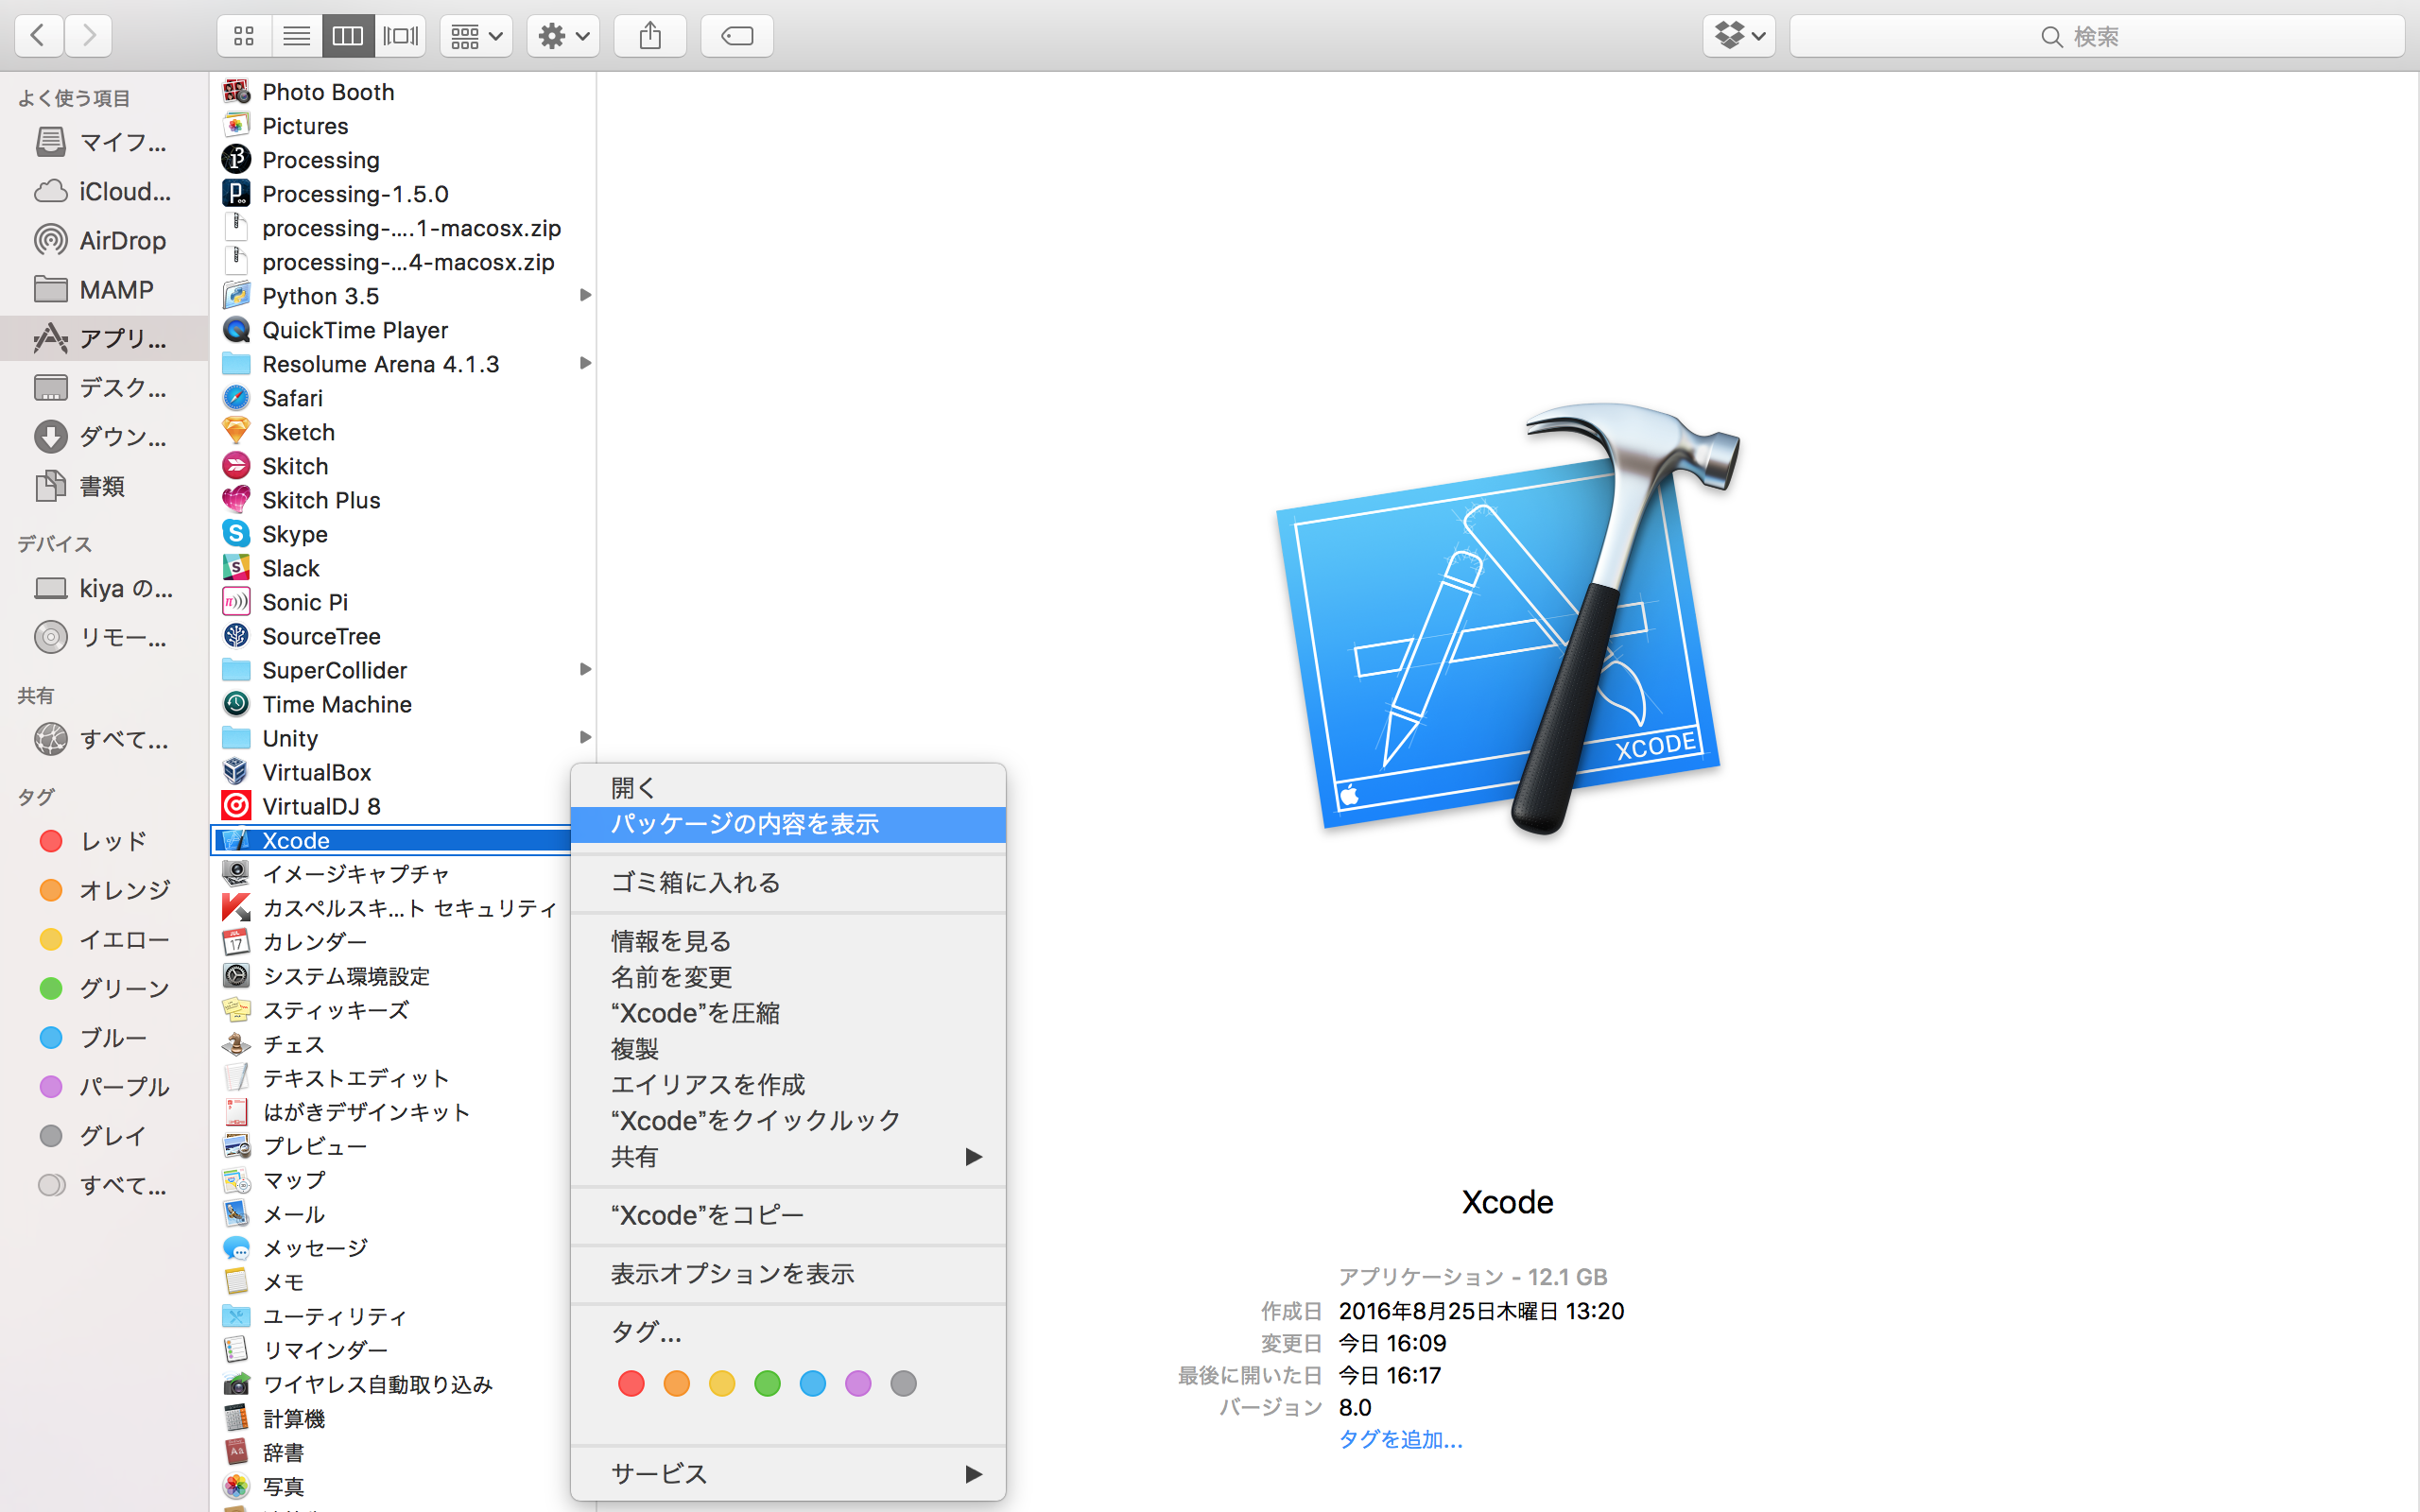Choose 表示オプションを表示 in context menu
This screenshot has height=1512, width=2420.
tap(788, 1274)
